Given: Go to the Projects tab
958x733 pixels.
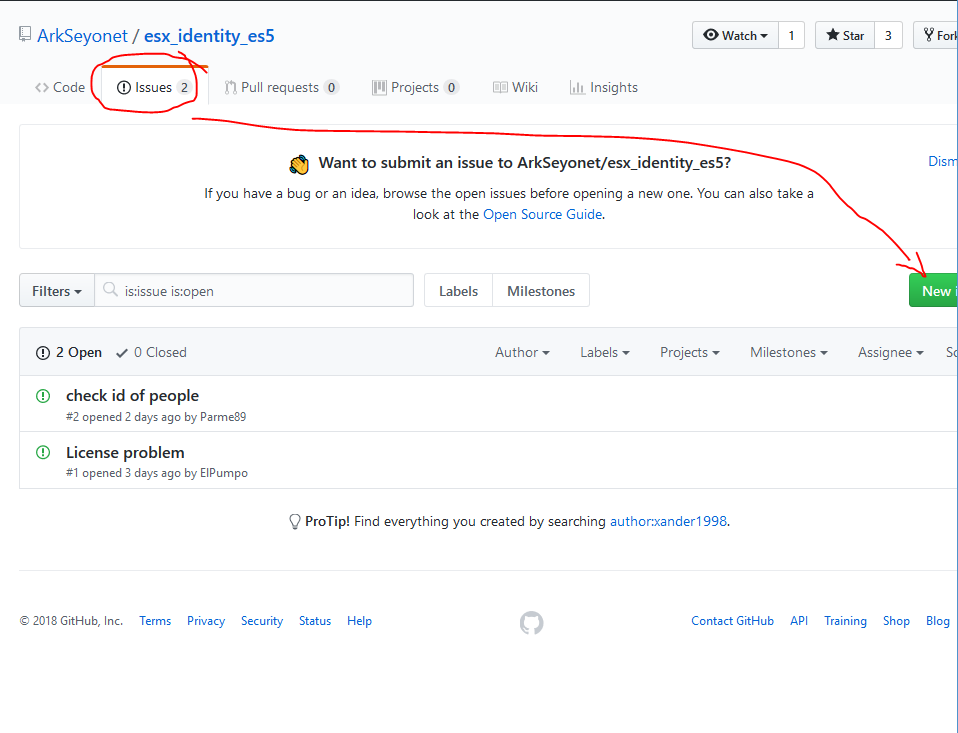Looking at the screenshot, I should tap(415, 87).
